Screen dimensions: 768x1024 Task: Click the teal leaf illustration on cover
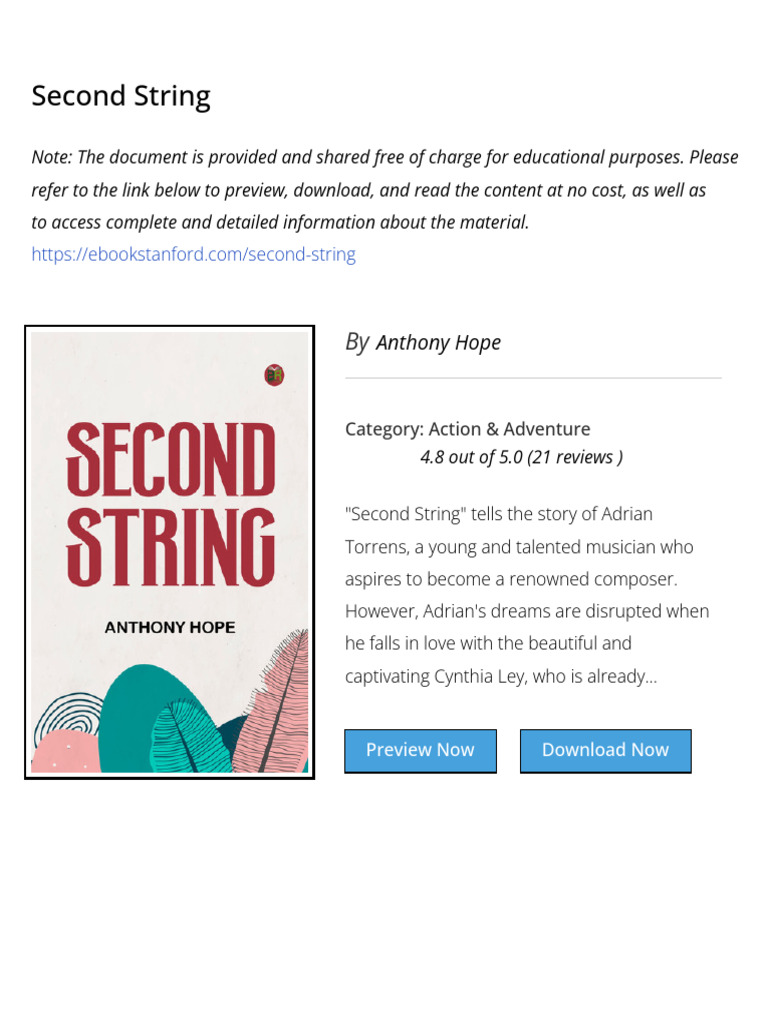click(x=189, y=737)
